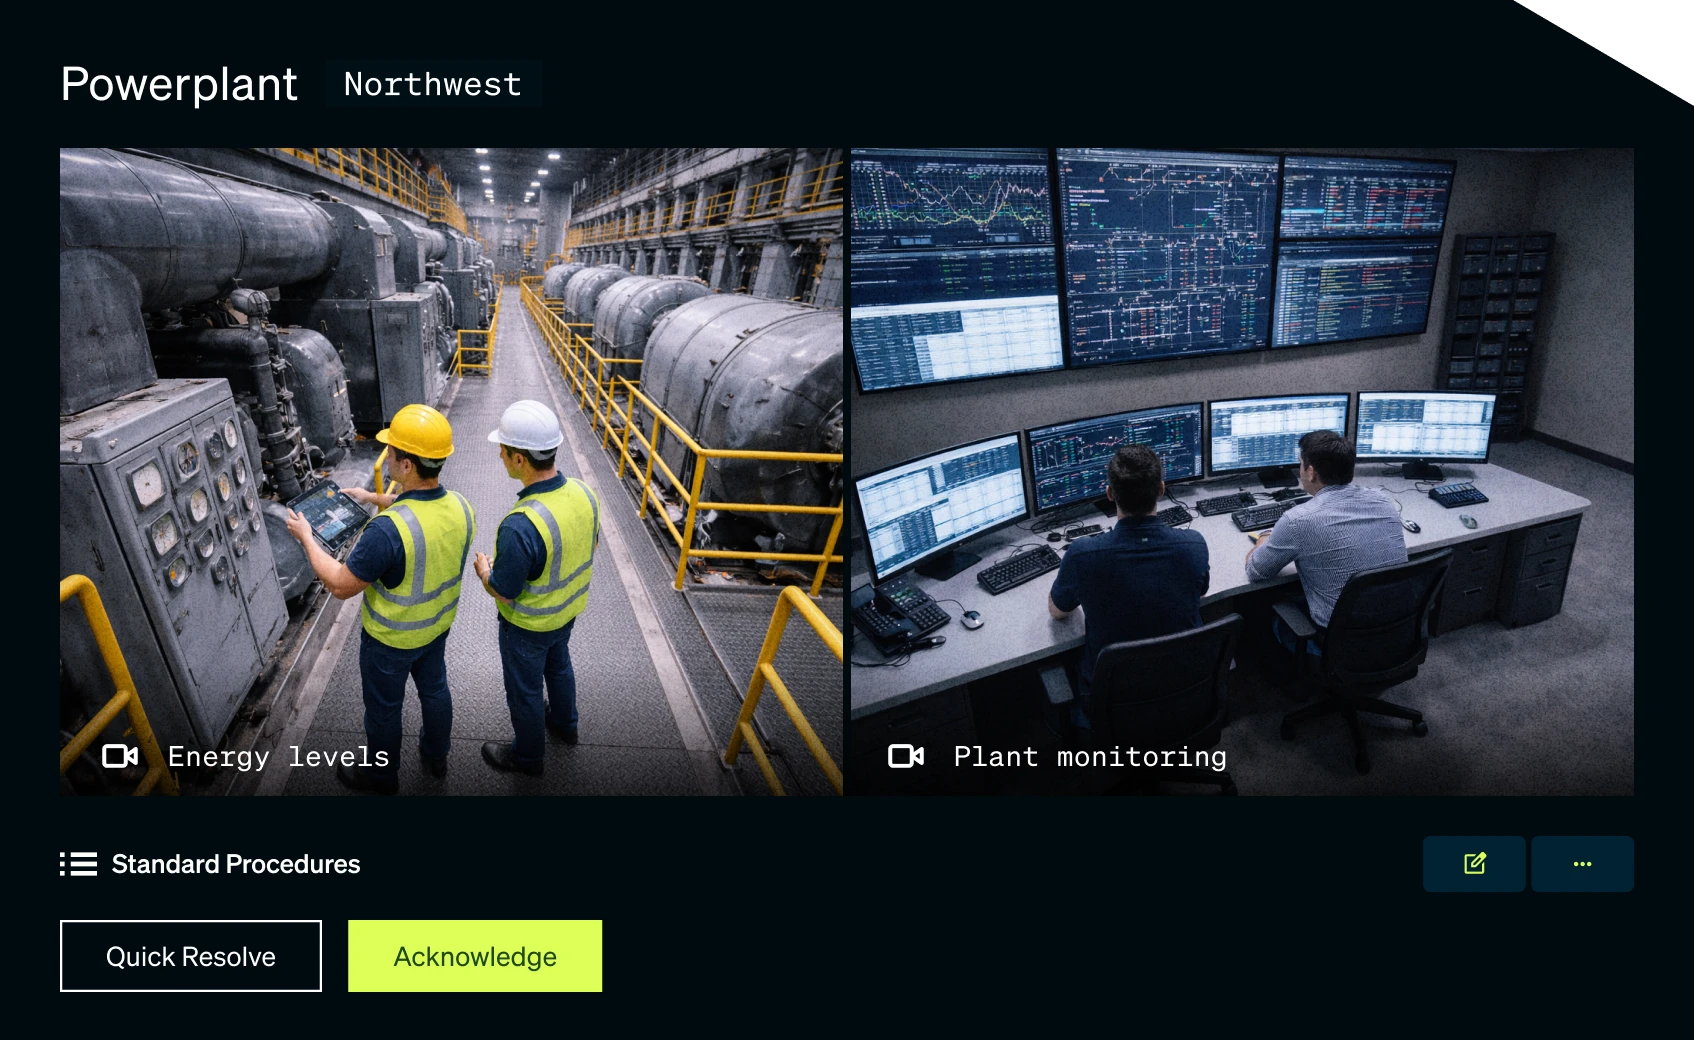Click the center wall display in control room
Viewport: 1694px width, 1040px height.
pyautogui.click(x=1165, y=255)
